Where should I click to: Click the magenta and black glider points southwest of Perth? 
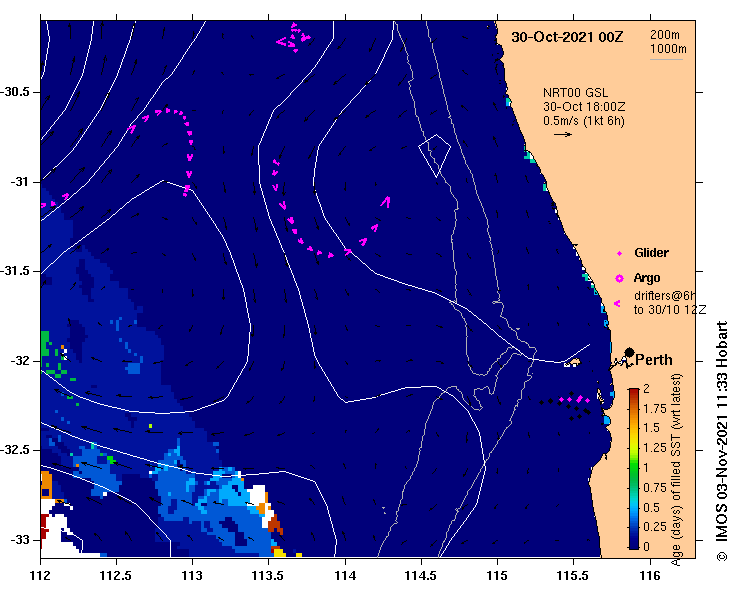tap(566, 405)
